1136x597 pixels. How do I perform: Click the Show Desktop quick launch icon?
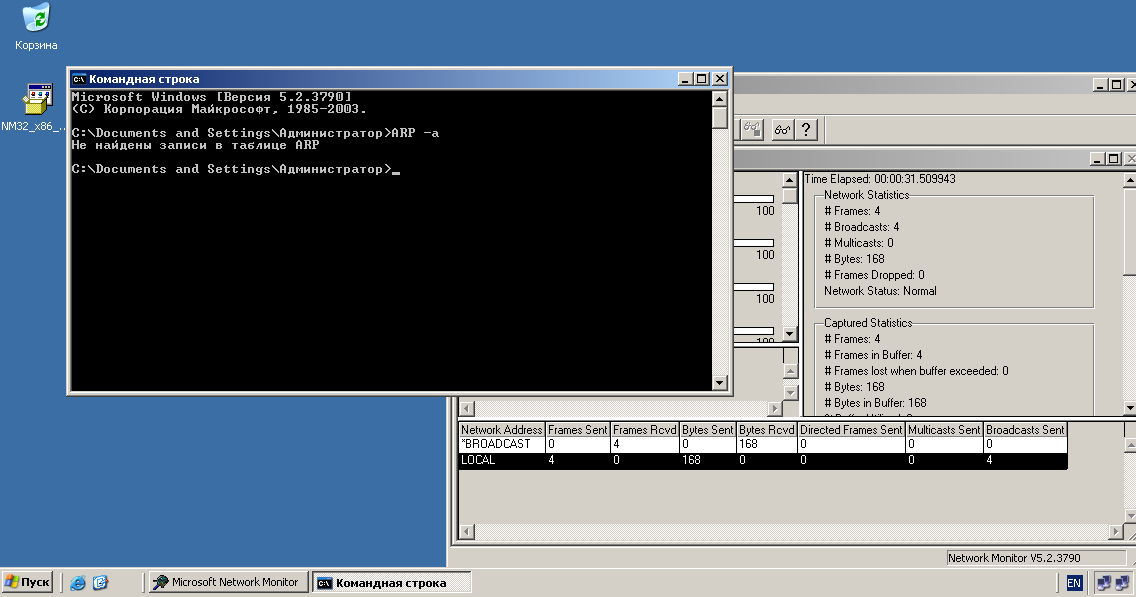(100, 583)
